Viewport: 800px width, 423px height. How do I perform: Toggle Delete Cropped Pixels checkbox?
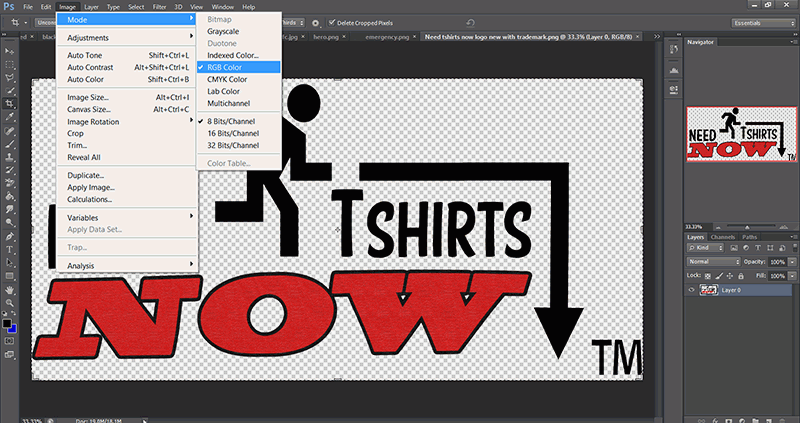332,23
